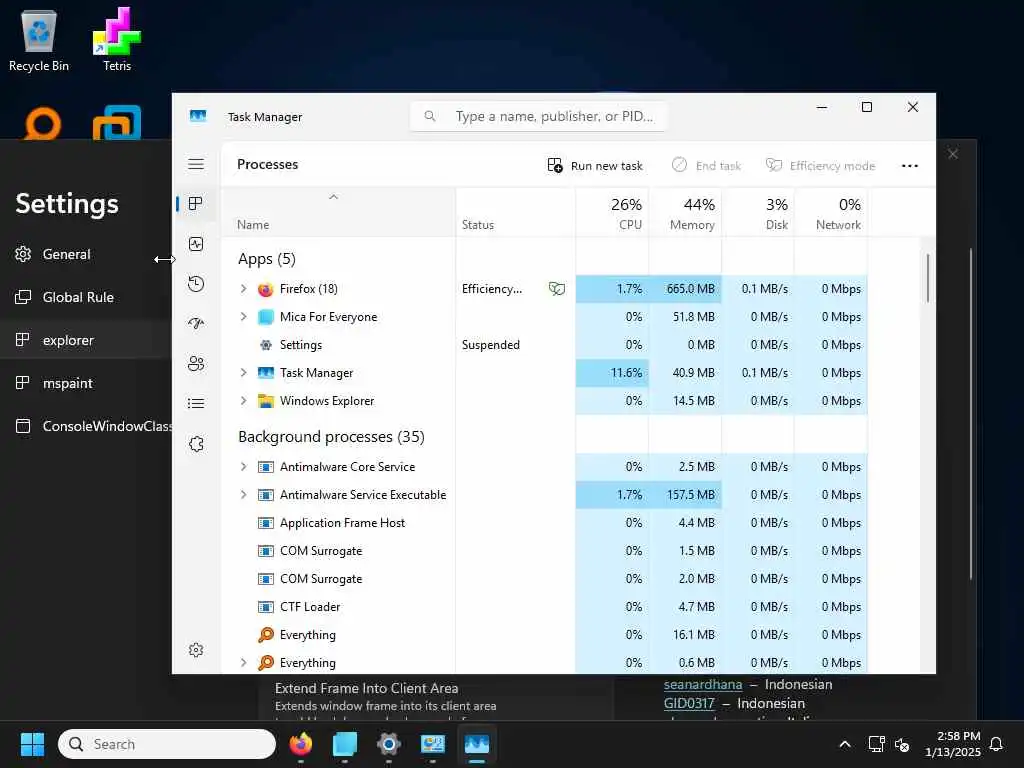Open the App history icon in the sidebar
This screenshot has width=1024, height=768.
coord(196,284)
